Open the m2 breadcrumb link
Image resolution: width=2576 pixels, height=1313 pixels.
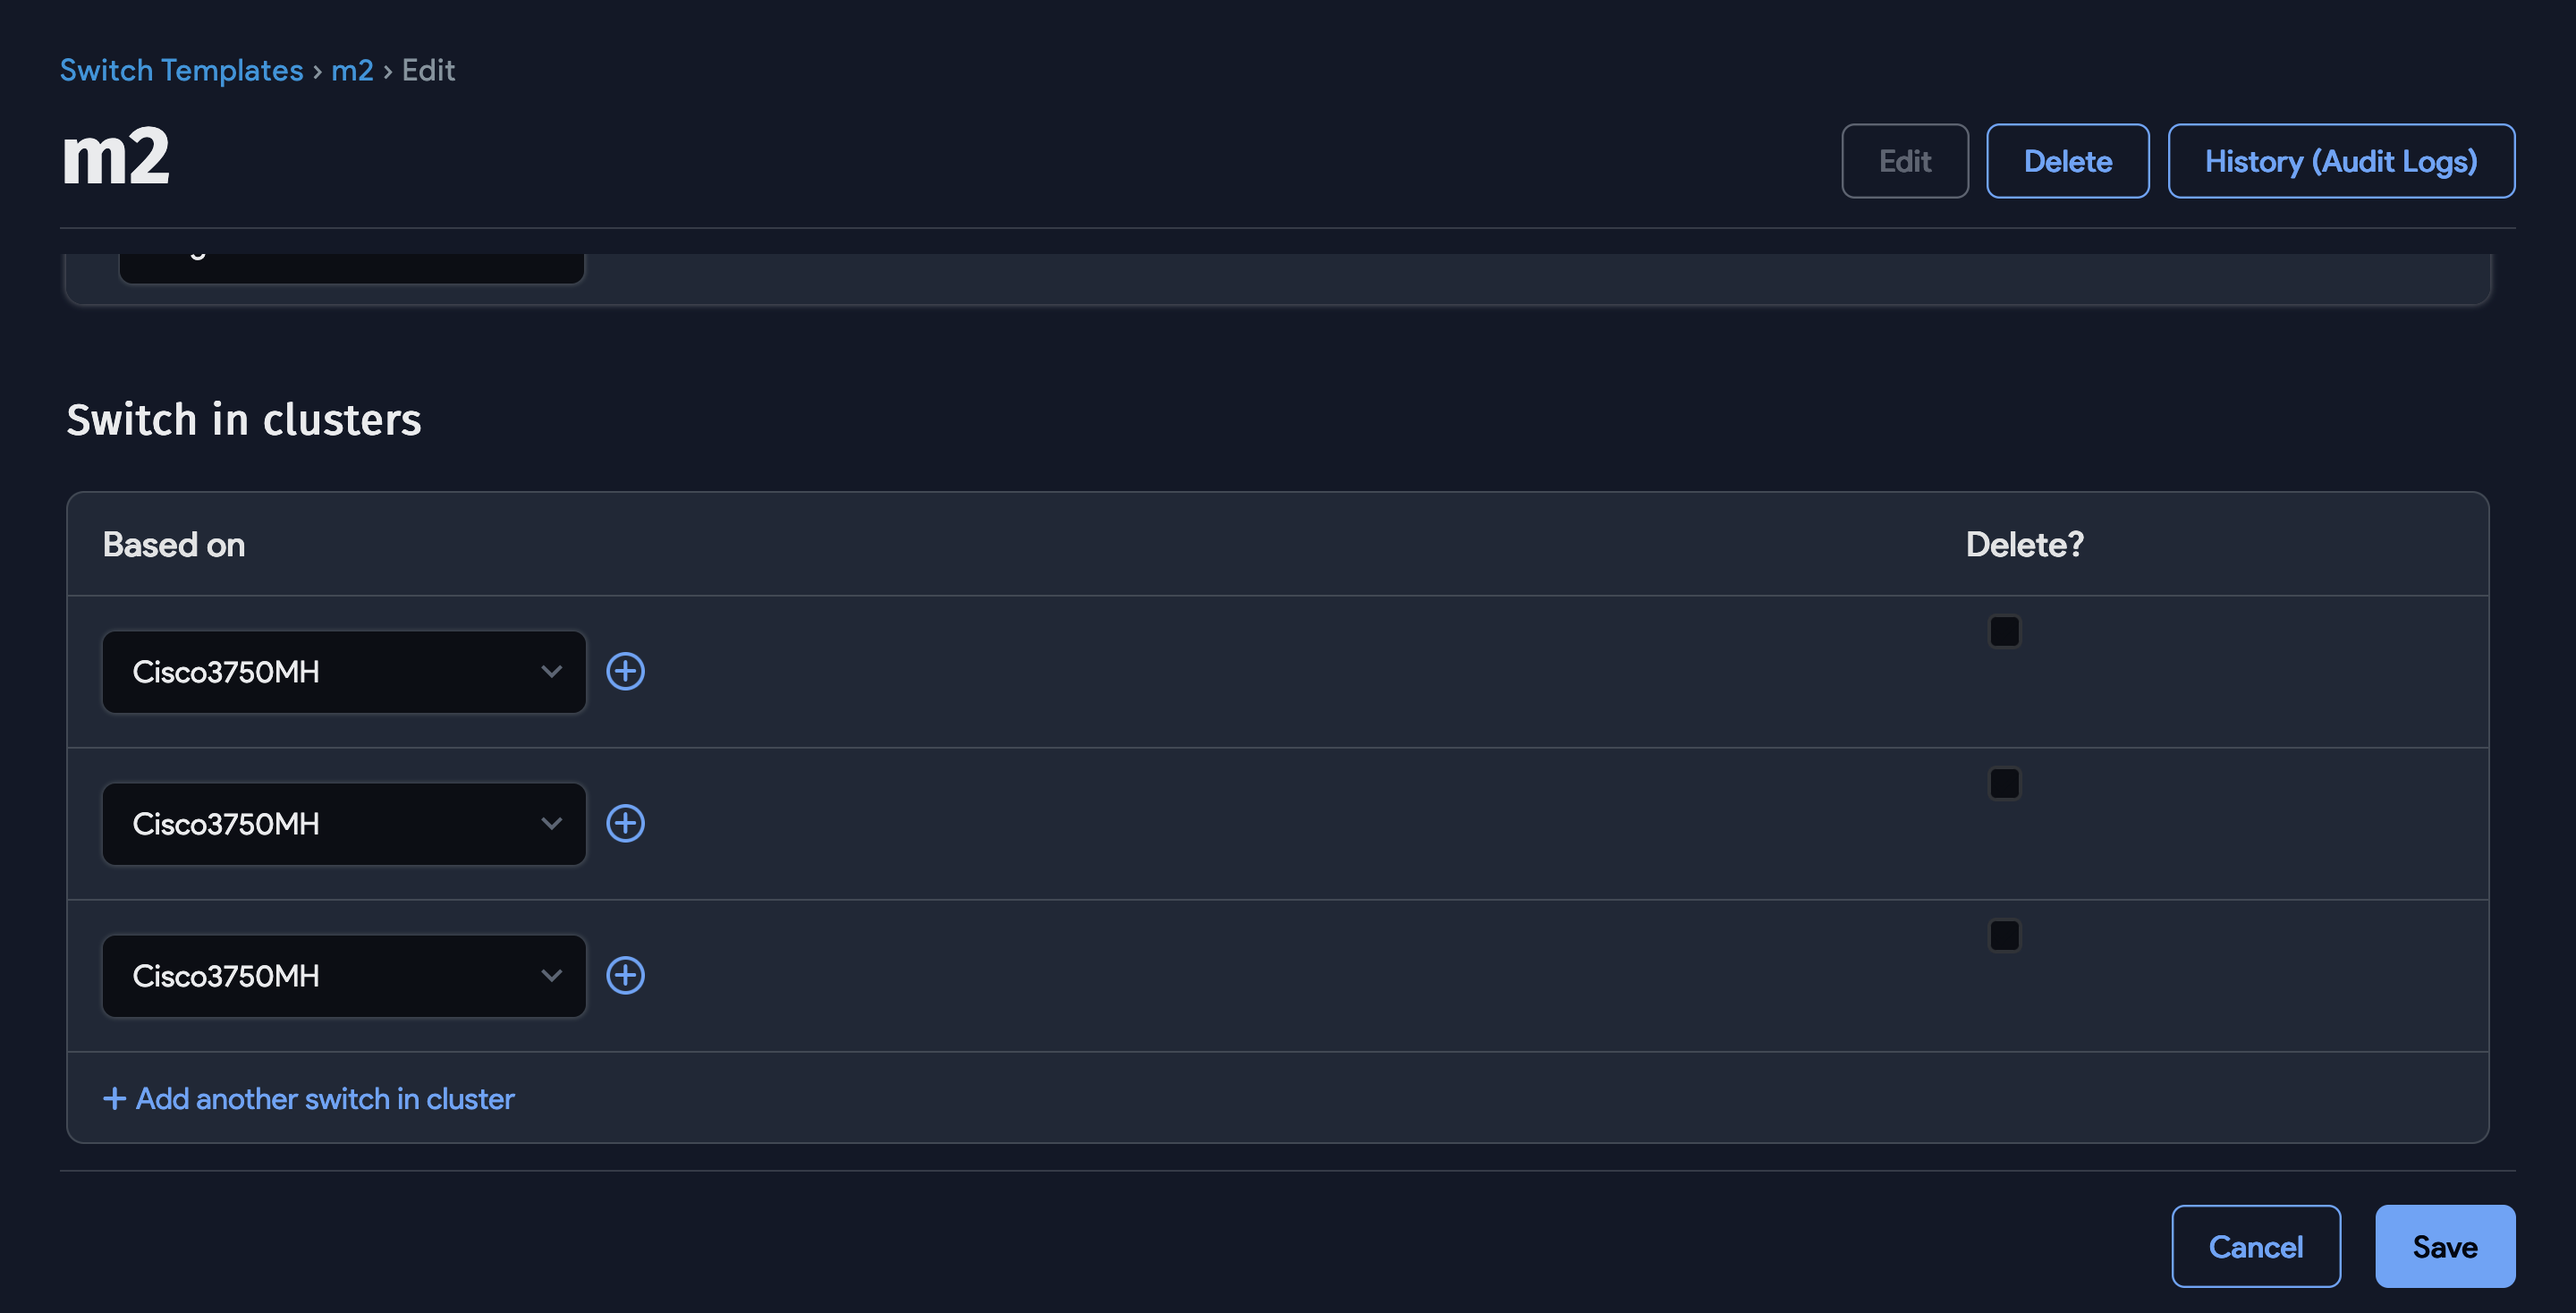[352, 70]
